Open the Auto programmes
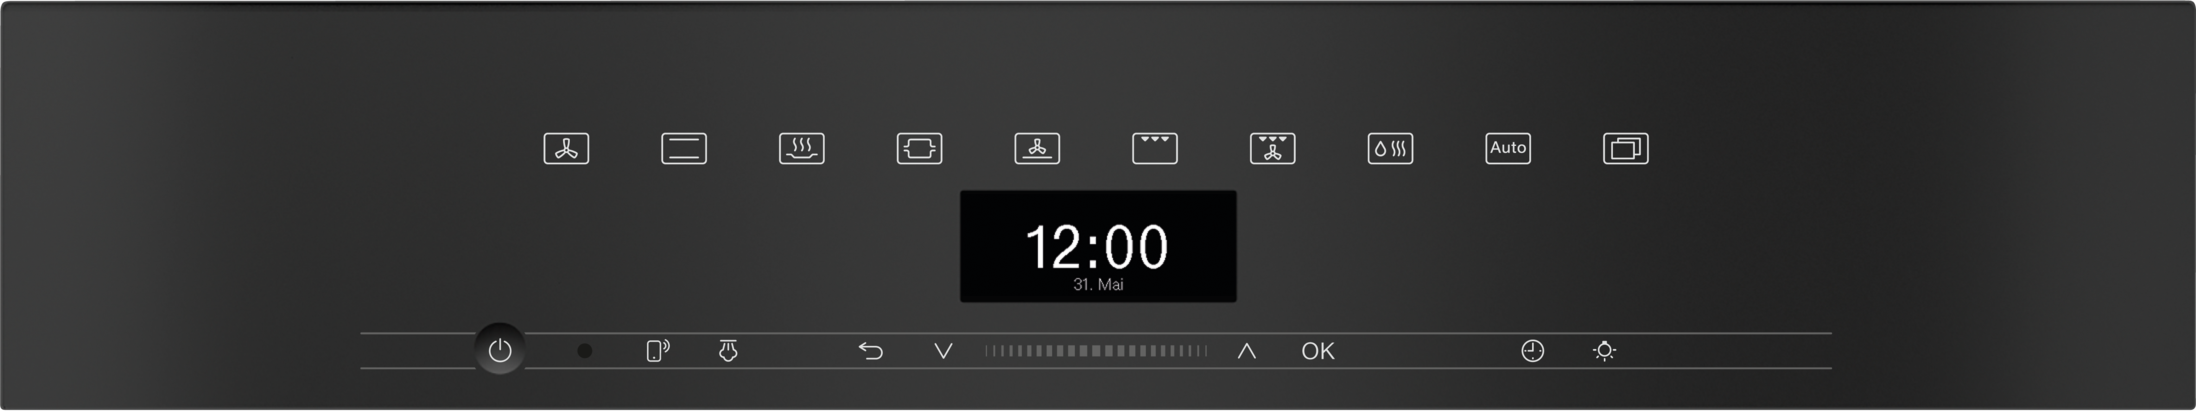 pos(1508,149)
